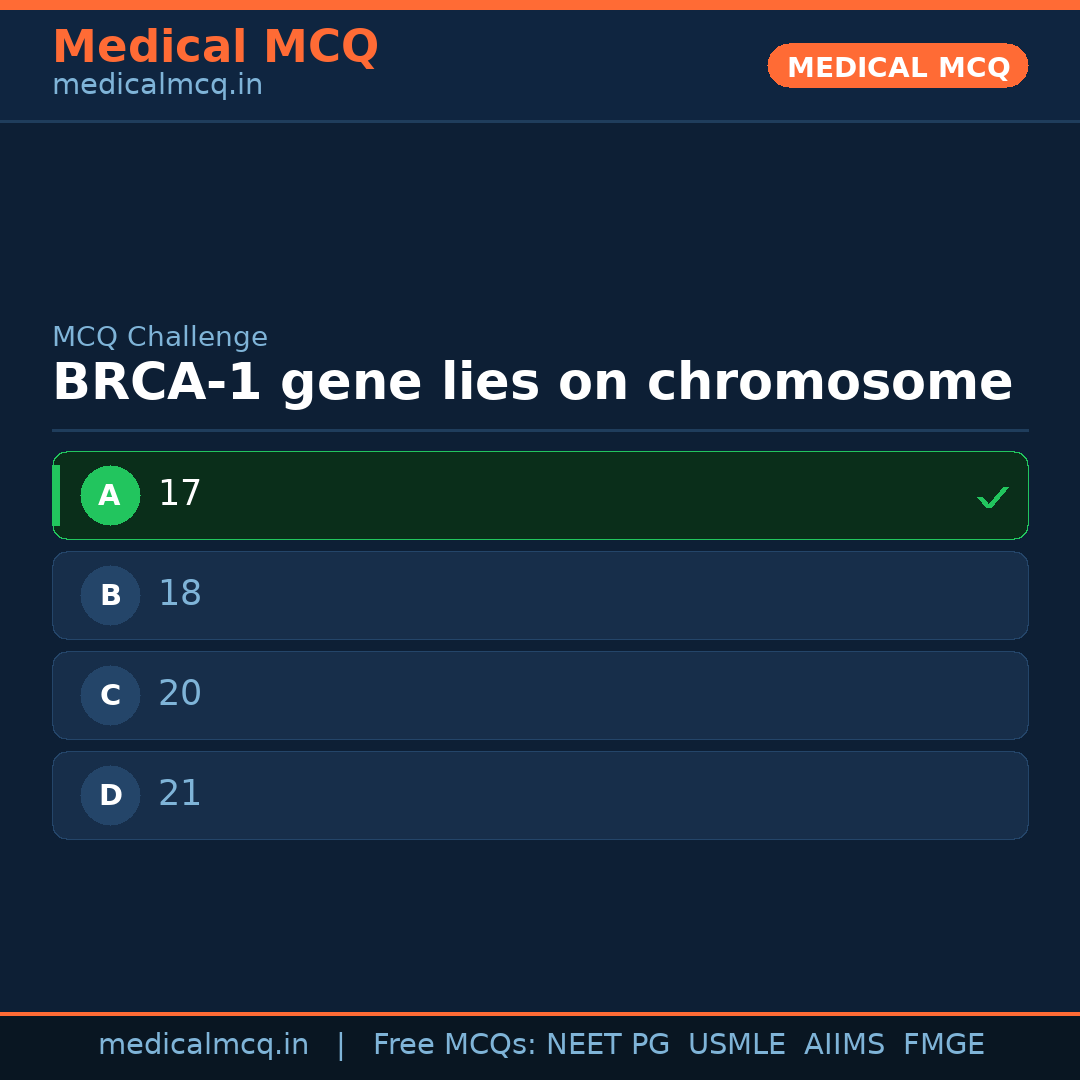Click the Medical MCQ header title

click(215, 47)
